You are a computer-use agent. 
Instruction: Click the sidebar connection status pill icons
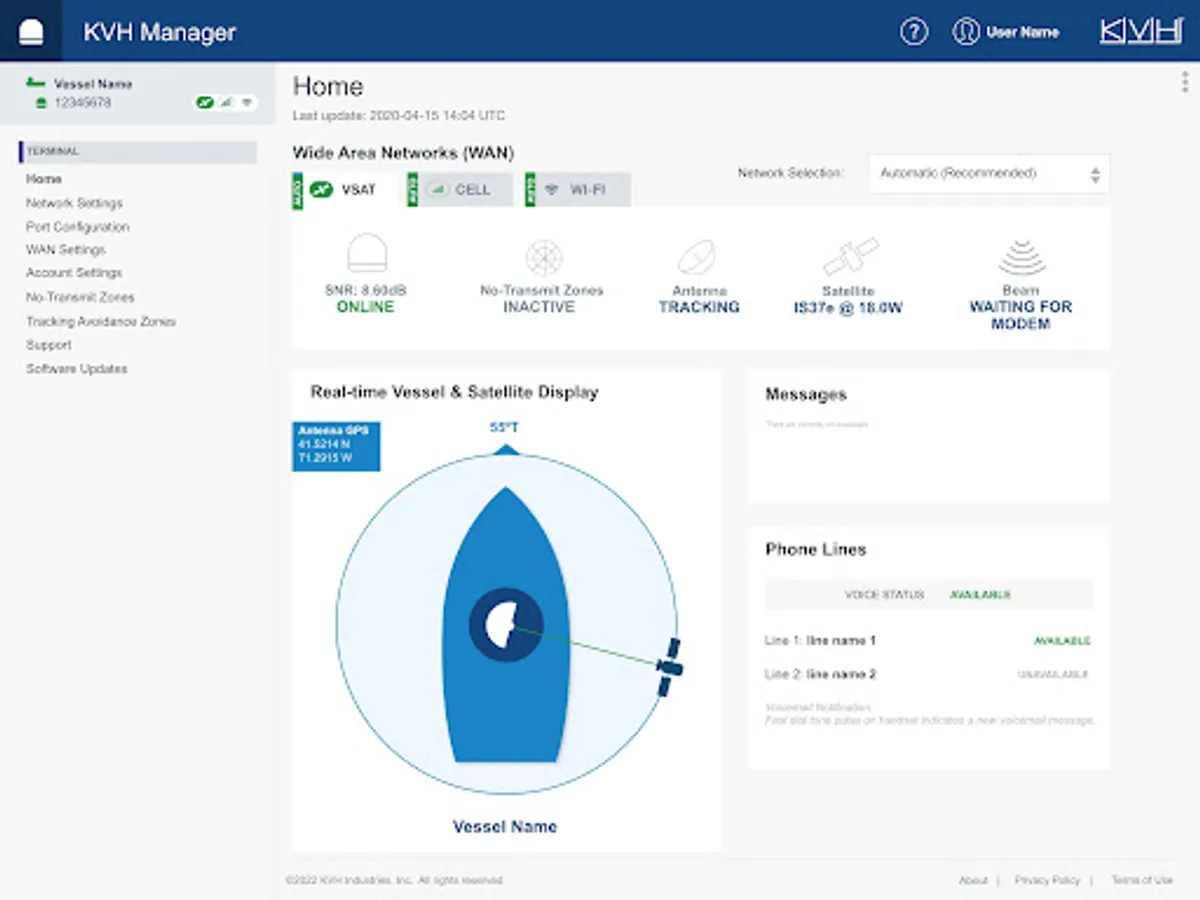point(226,103)
